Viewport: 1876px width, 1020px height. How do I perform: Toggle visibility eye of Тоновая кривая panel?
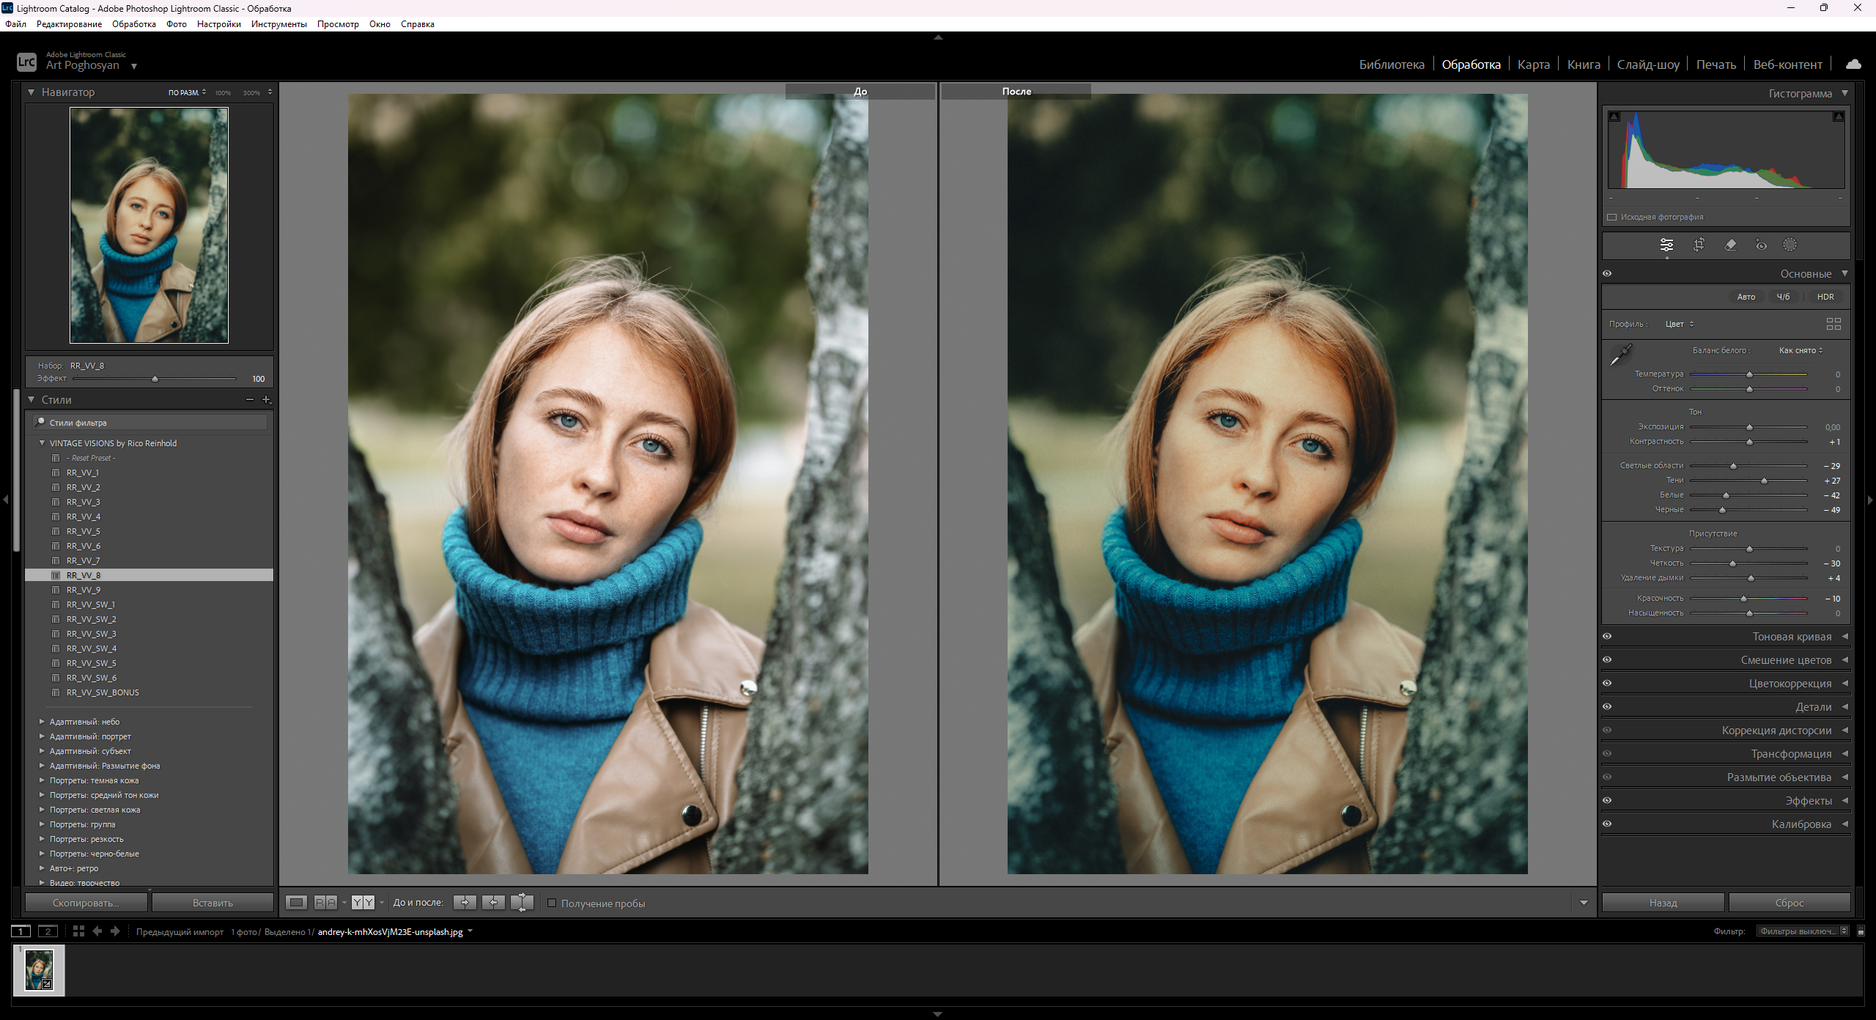point(1607,637)
